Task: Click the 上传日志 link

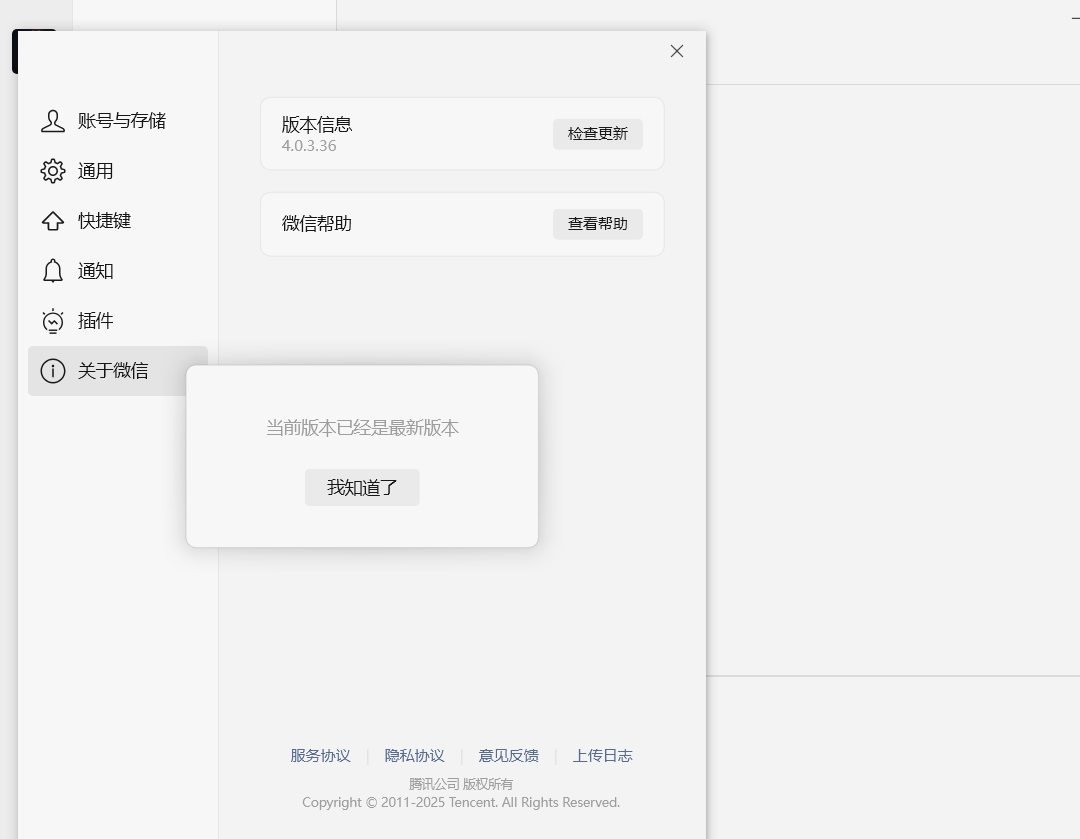Action: click(603, 756)
